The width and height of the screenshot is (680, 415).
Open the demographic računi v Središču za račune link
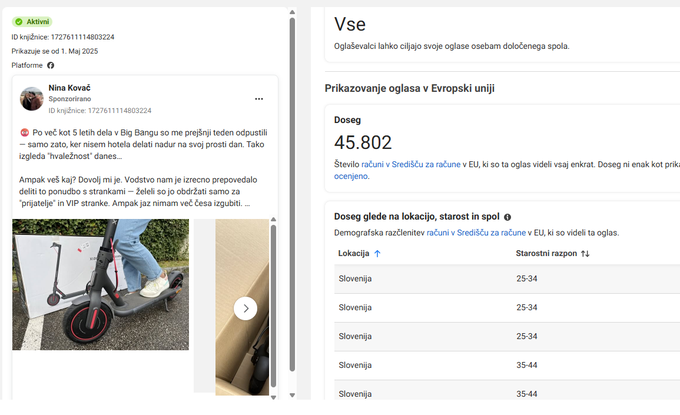point(476,233)
